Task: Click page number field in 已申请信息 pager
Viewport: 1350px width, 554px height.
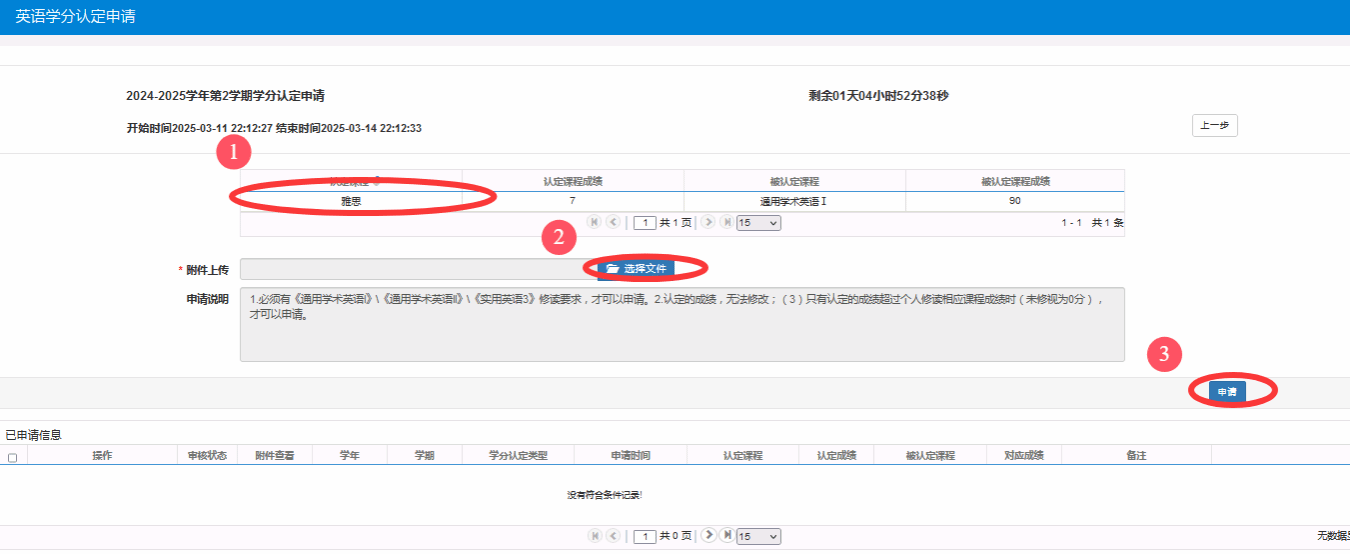Action: (x=645, y=537)
